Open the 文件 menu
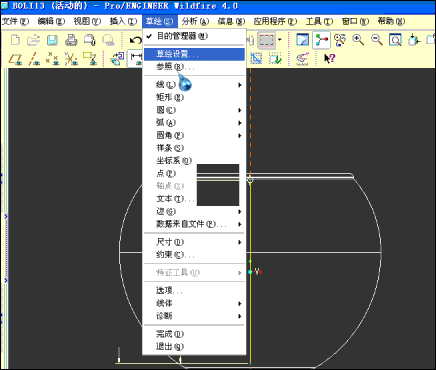This screenshot has width=436, height=370. click(15, 22)
